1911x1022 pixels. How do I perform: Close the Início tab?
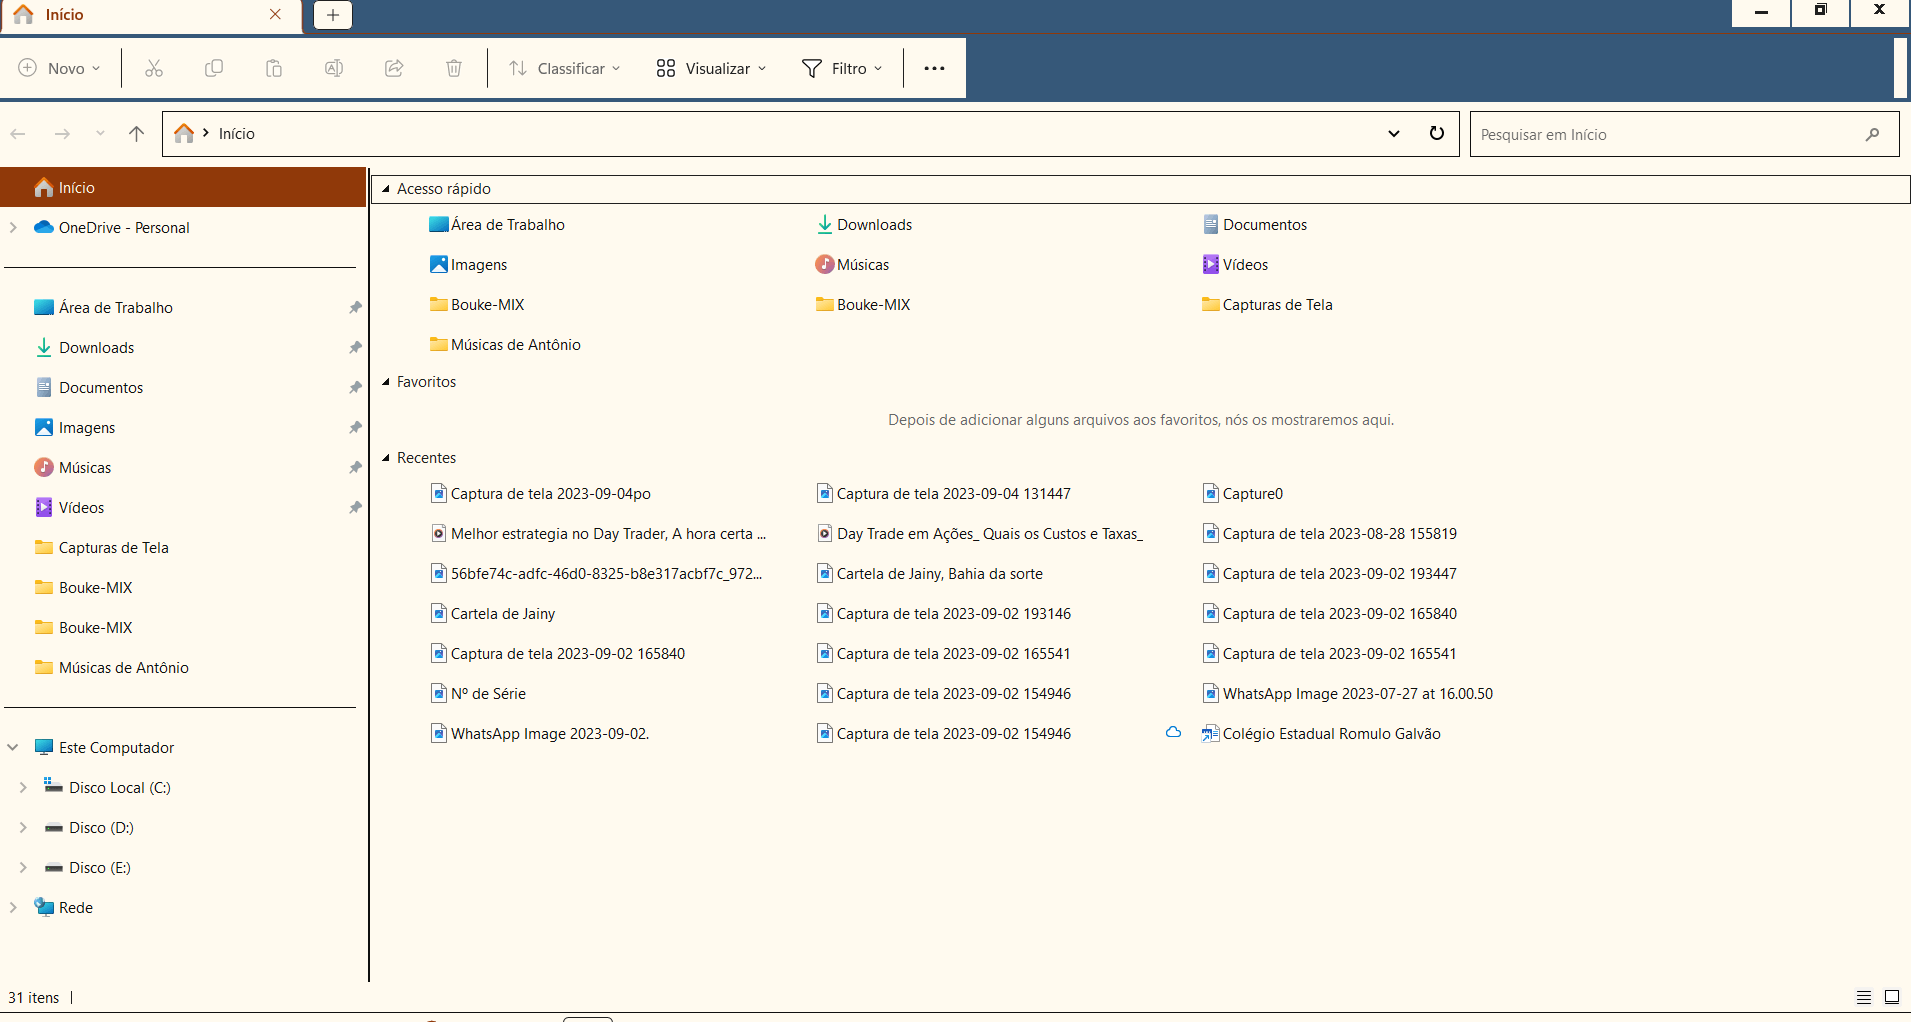pos(276,14)
